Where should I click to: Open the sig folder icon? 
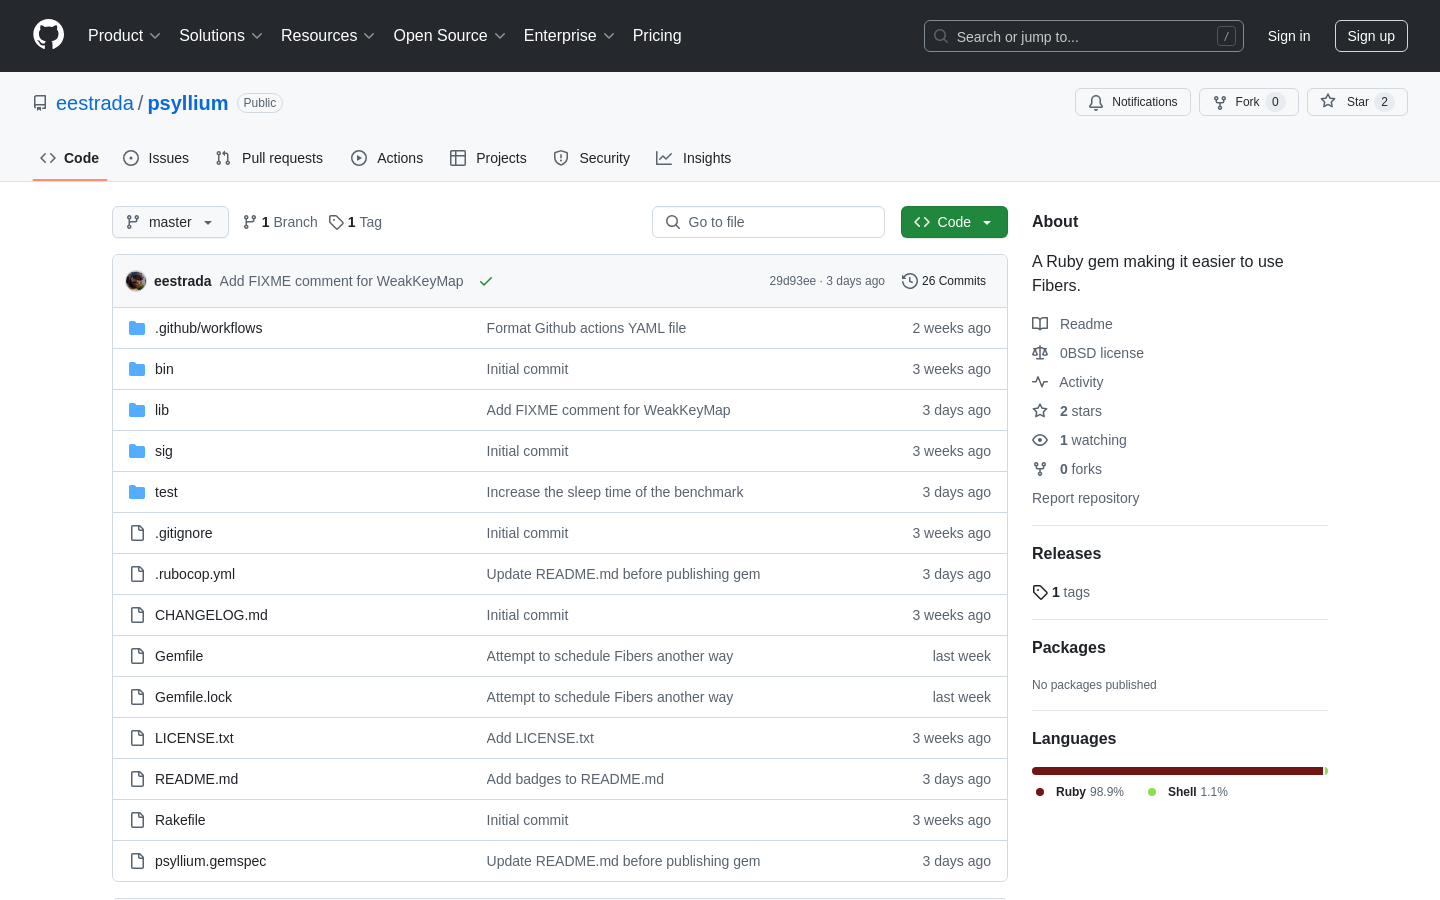[x=137, y=451]
